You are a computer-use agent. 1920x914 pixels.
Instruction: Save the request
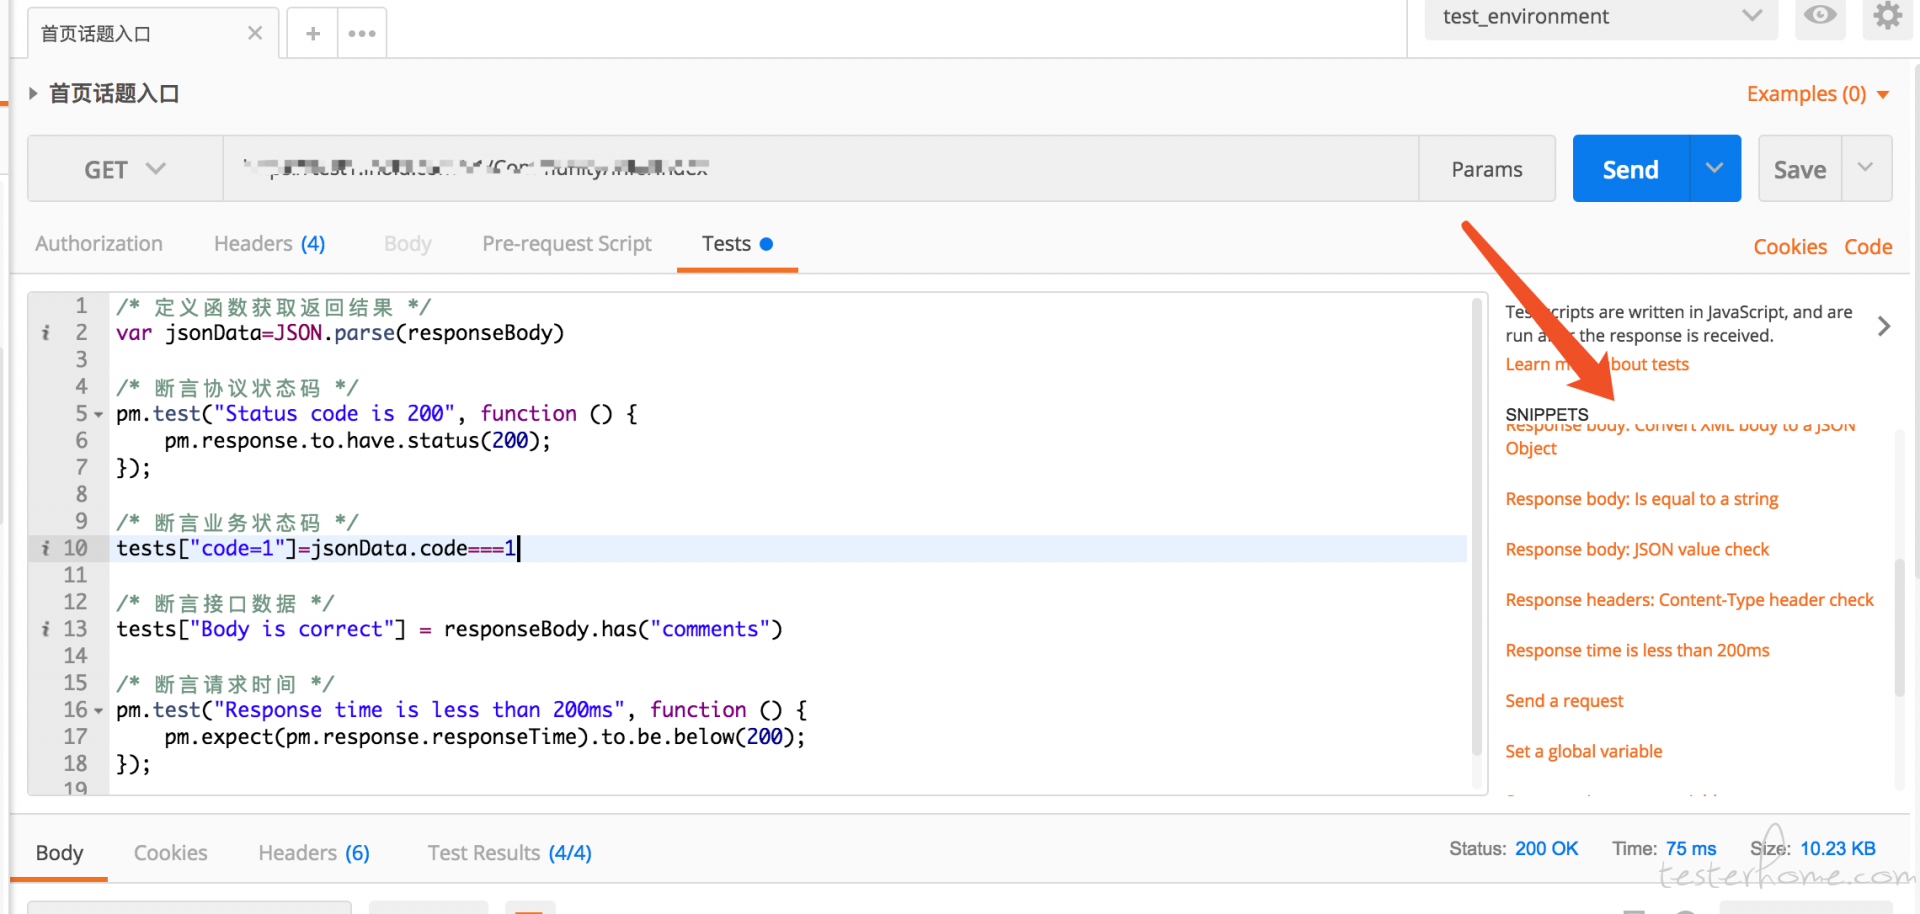(x=1800, y=169)
